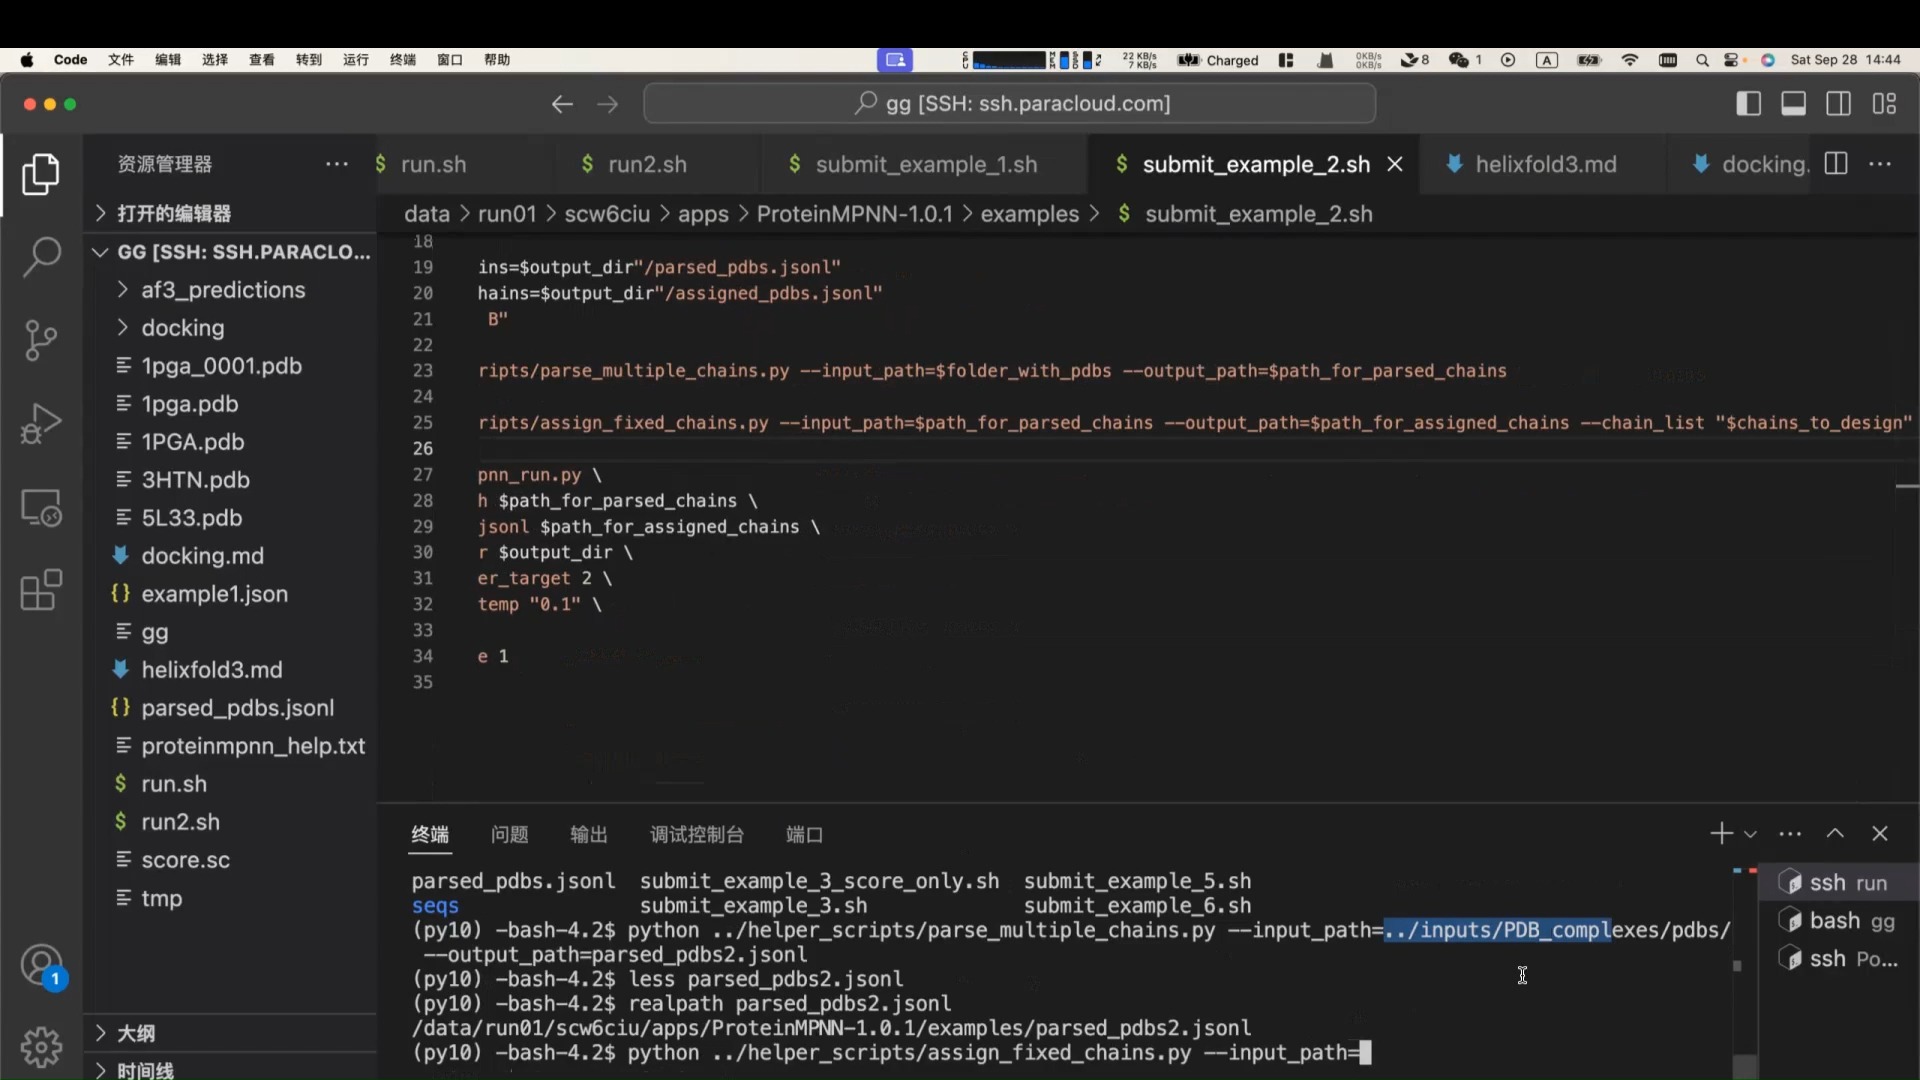Open the Search view in activity bar
Screen dimensions: 1920x1080
click(41, 257)
